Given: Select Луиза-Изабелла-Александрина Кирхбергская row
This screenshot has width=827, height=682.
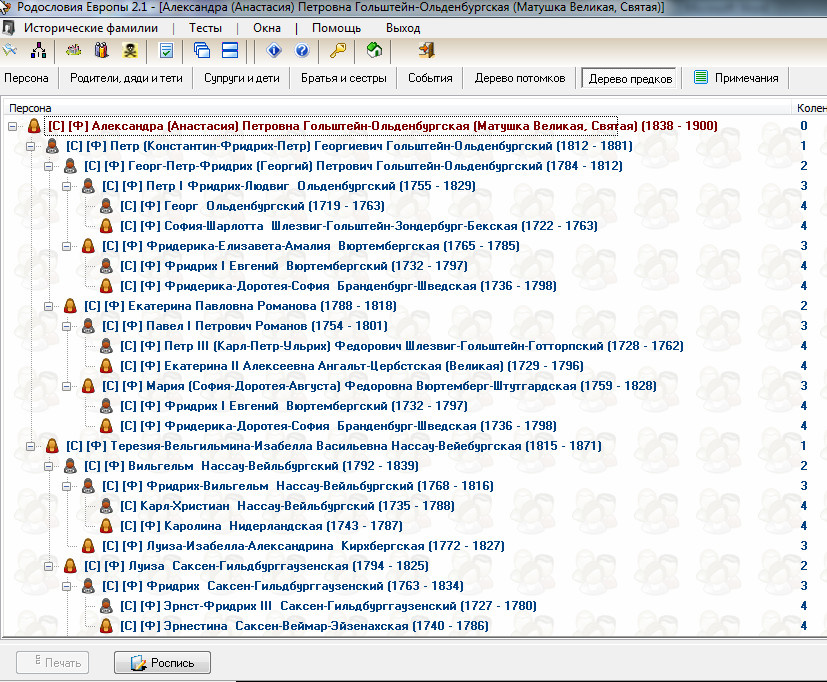Looking at the screenshot, I should pyautogui.click(x=303, y=546).
